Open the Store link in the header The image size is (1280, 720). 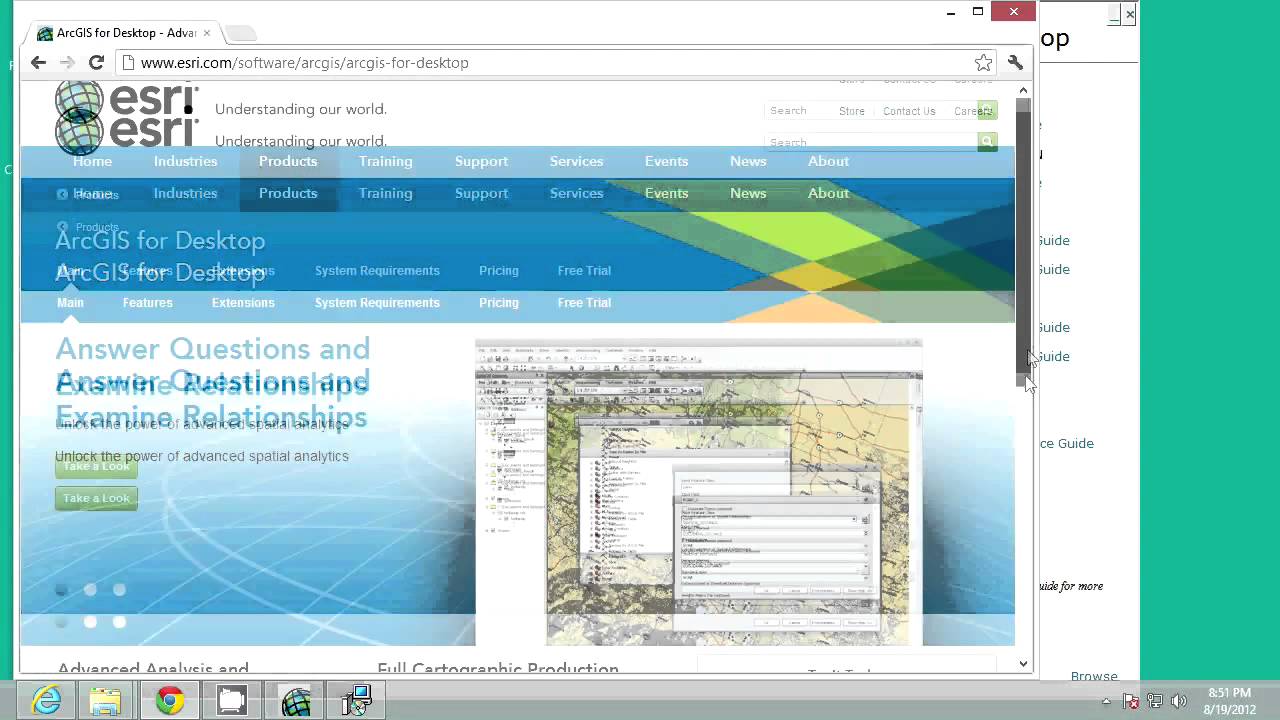(852, 111)
